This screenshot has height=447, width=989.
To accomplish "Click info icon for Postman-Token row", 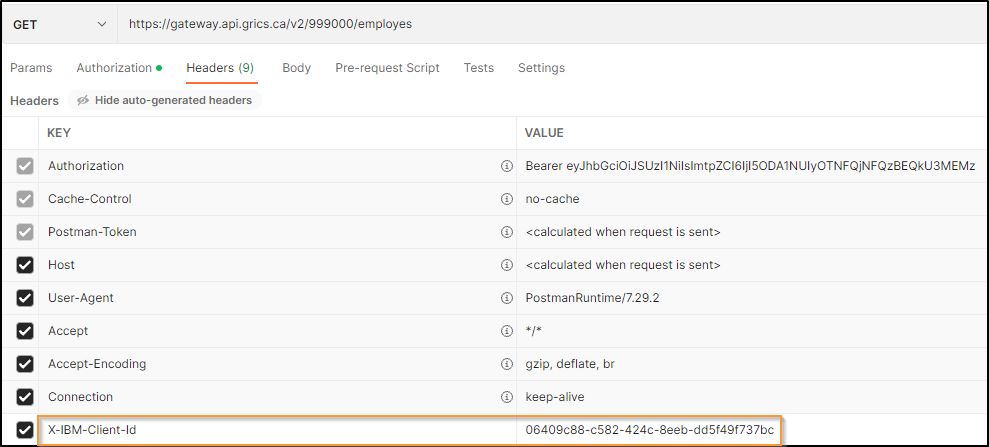I will click(506, 232).
